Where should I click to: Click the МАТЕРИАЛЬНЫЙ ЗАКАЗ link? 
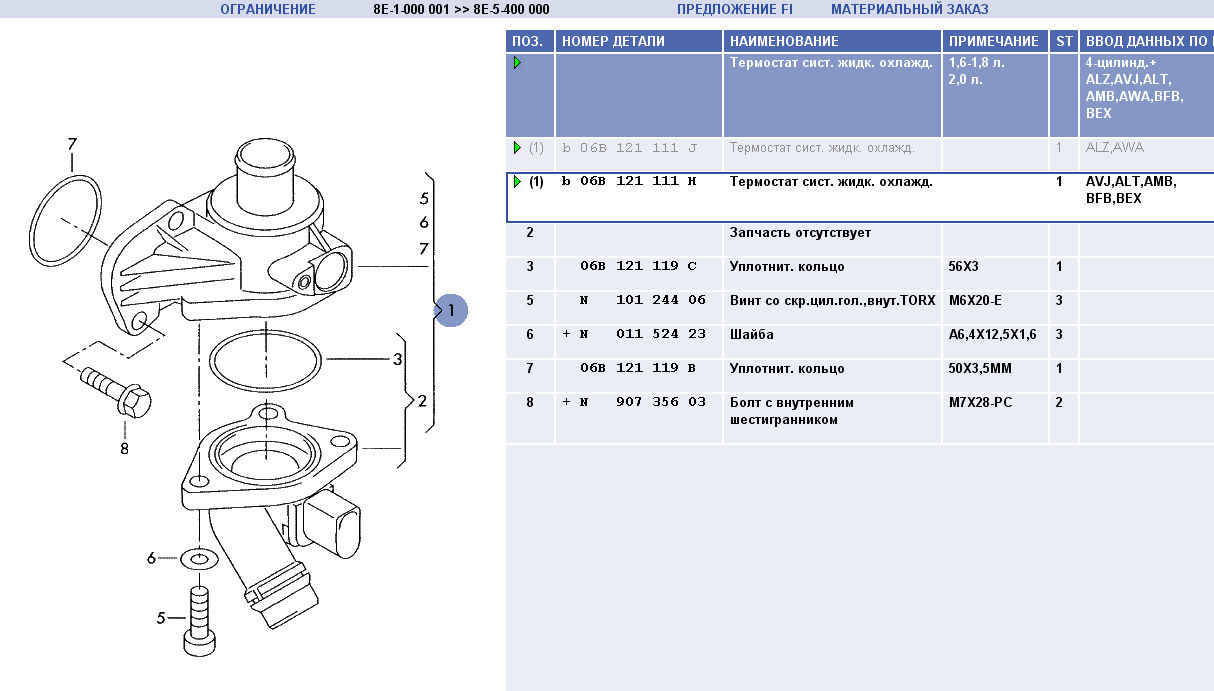(909, 9)
